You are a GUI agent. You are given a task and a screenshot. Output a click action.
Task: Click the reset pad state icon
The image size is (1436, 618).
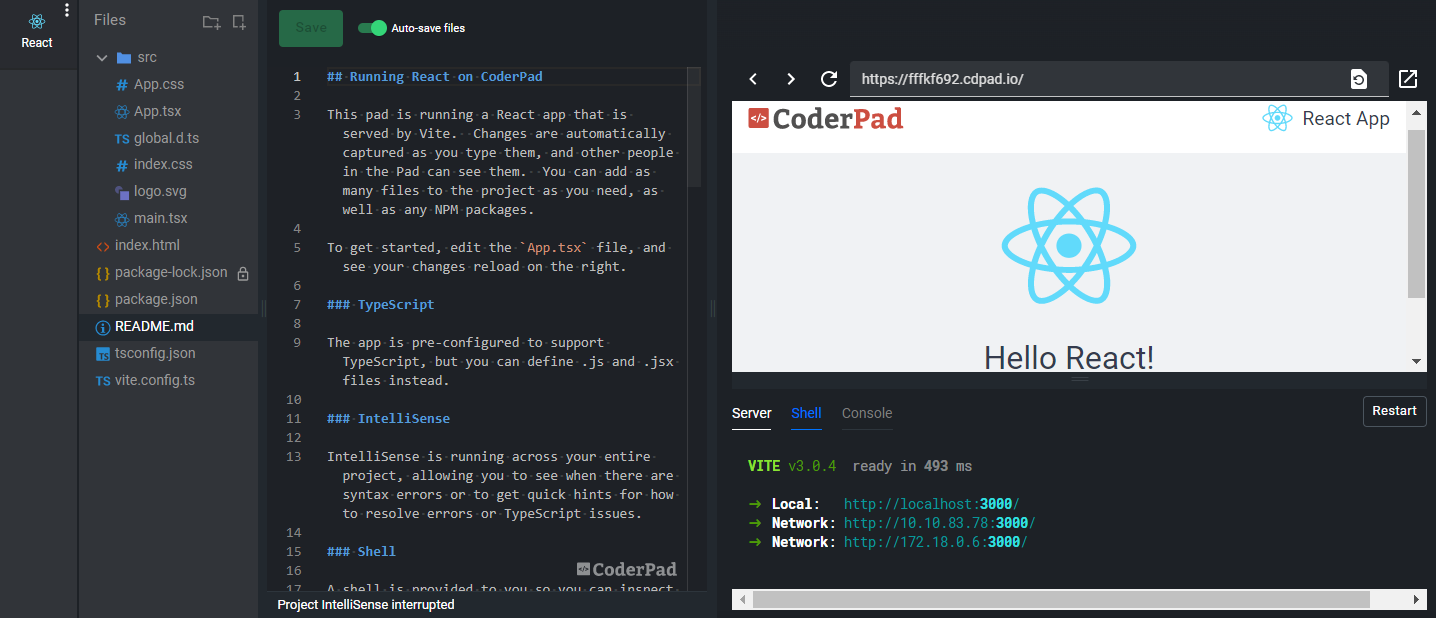tap(1359, 78)
